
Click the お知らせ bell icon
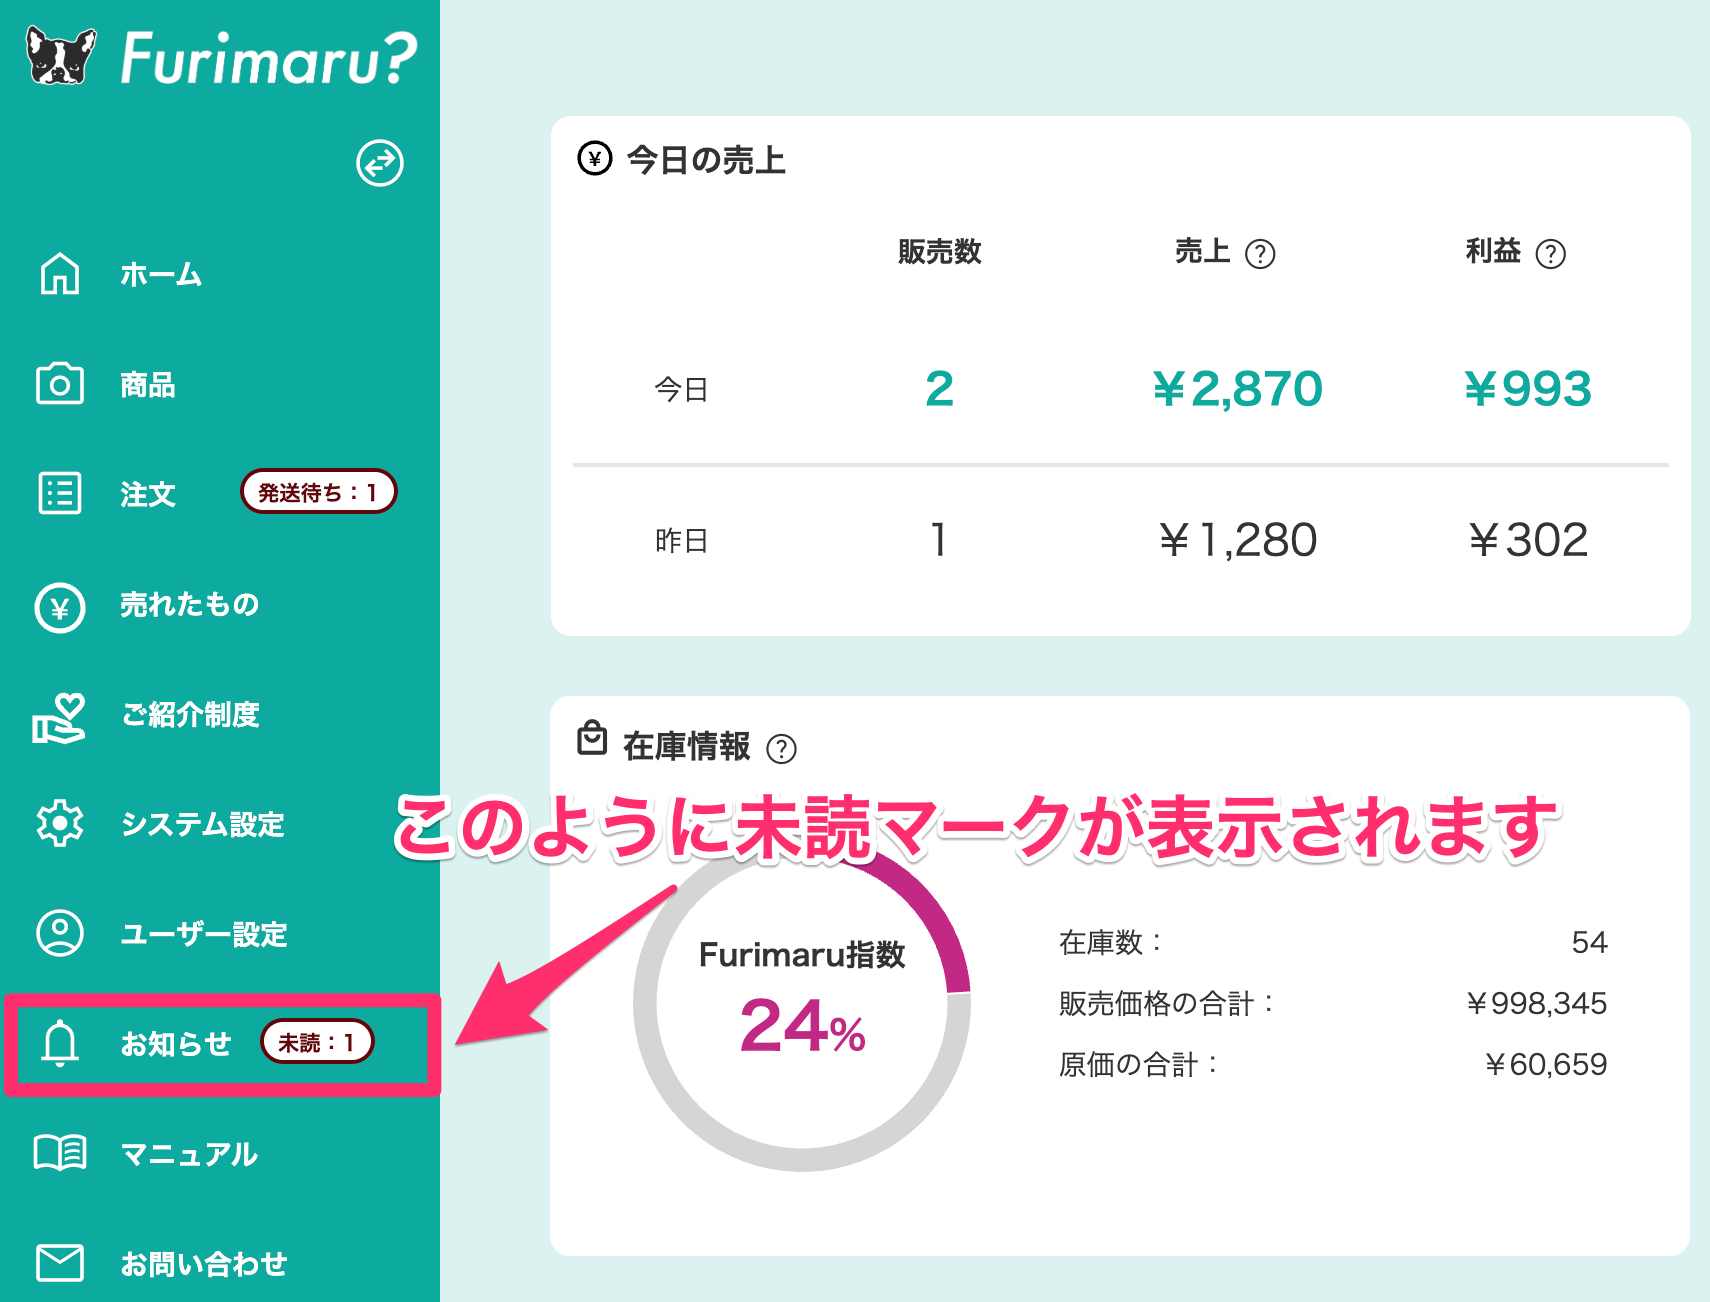[60, 1043]
